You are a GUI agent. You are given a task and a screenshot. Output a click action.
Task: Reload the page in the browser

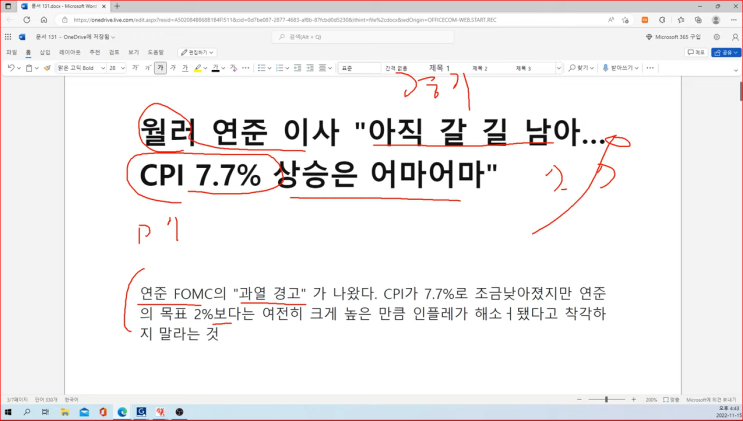coord(27,20)
